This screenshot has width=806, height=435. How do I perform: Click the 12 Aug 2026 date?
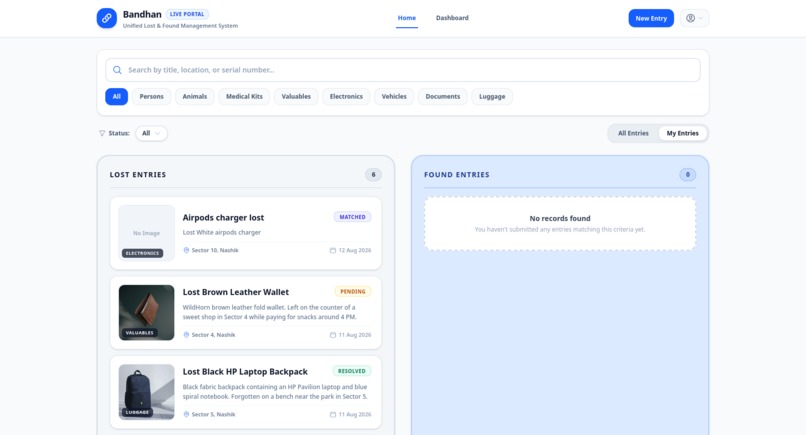point(355,250)
